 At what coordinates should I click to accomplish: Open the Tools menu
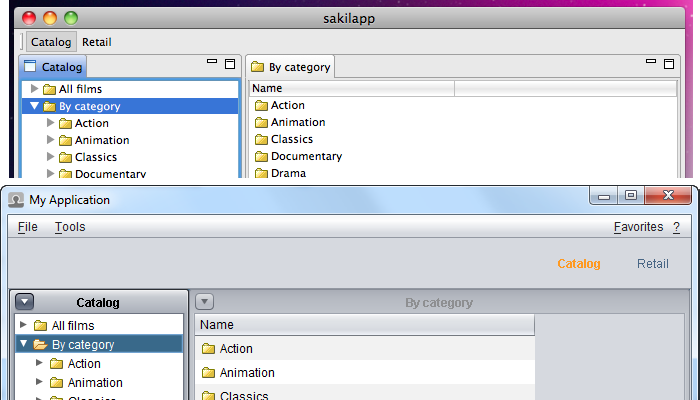[x=70, y=227]
